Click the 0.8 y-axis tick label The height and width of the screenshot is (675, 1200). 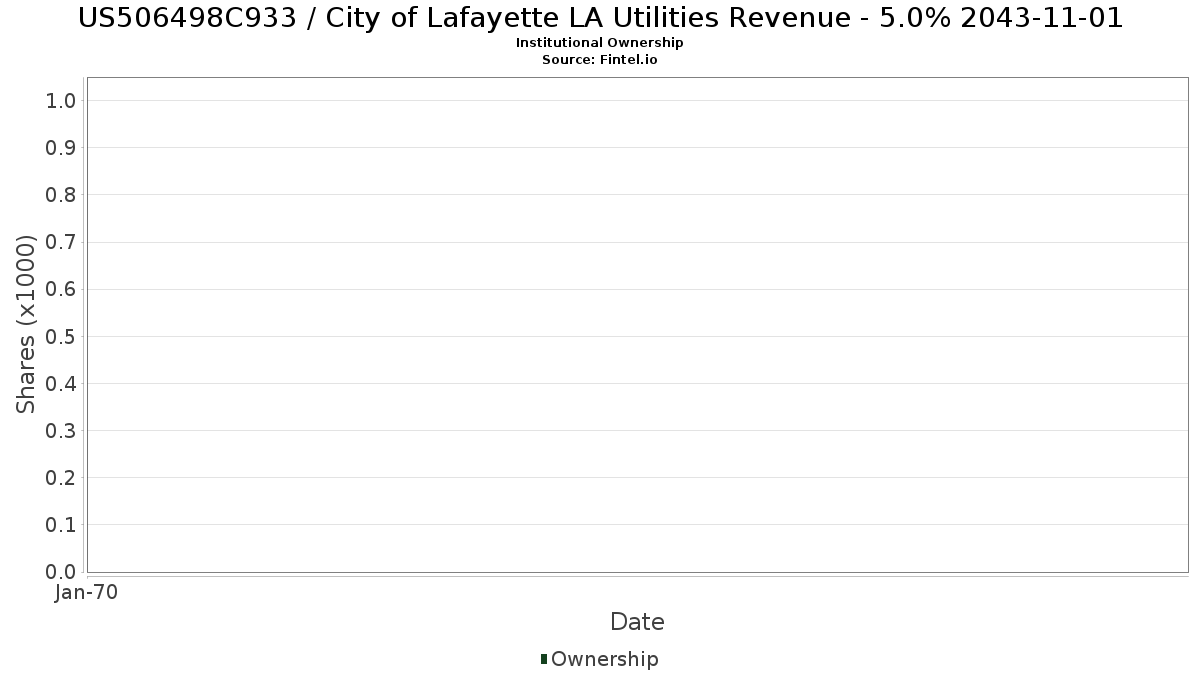tap(61, 195)
